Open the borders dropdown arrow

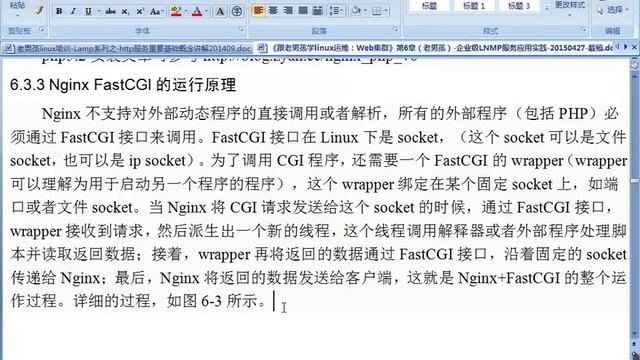(x=386, y=10)
